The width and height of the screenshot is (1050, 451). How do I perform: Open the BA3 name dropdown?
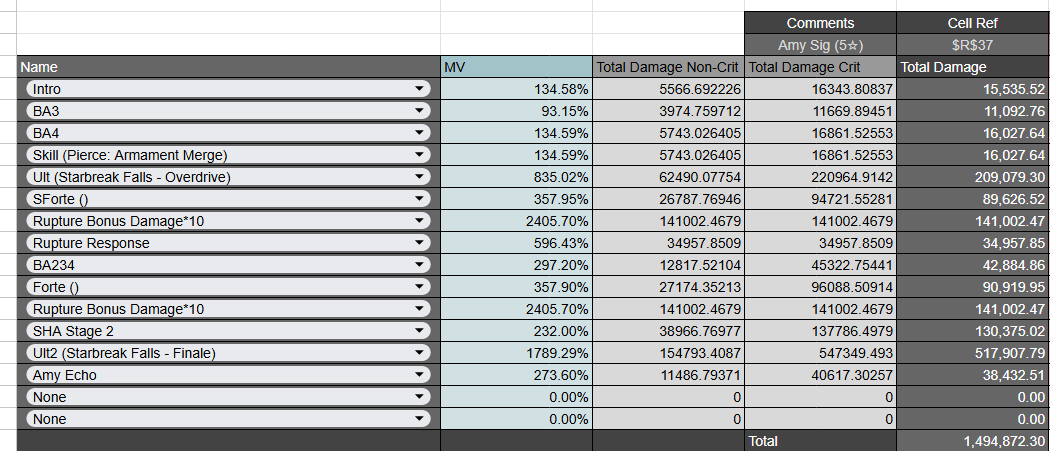coord(228,111)
